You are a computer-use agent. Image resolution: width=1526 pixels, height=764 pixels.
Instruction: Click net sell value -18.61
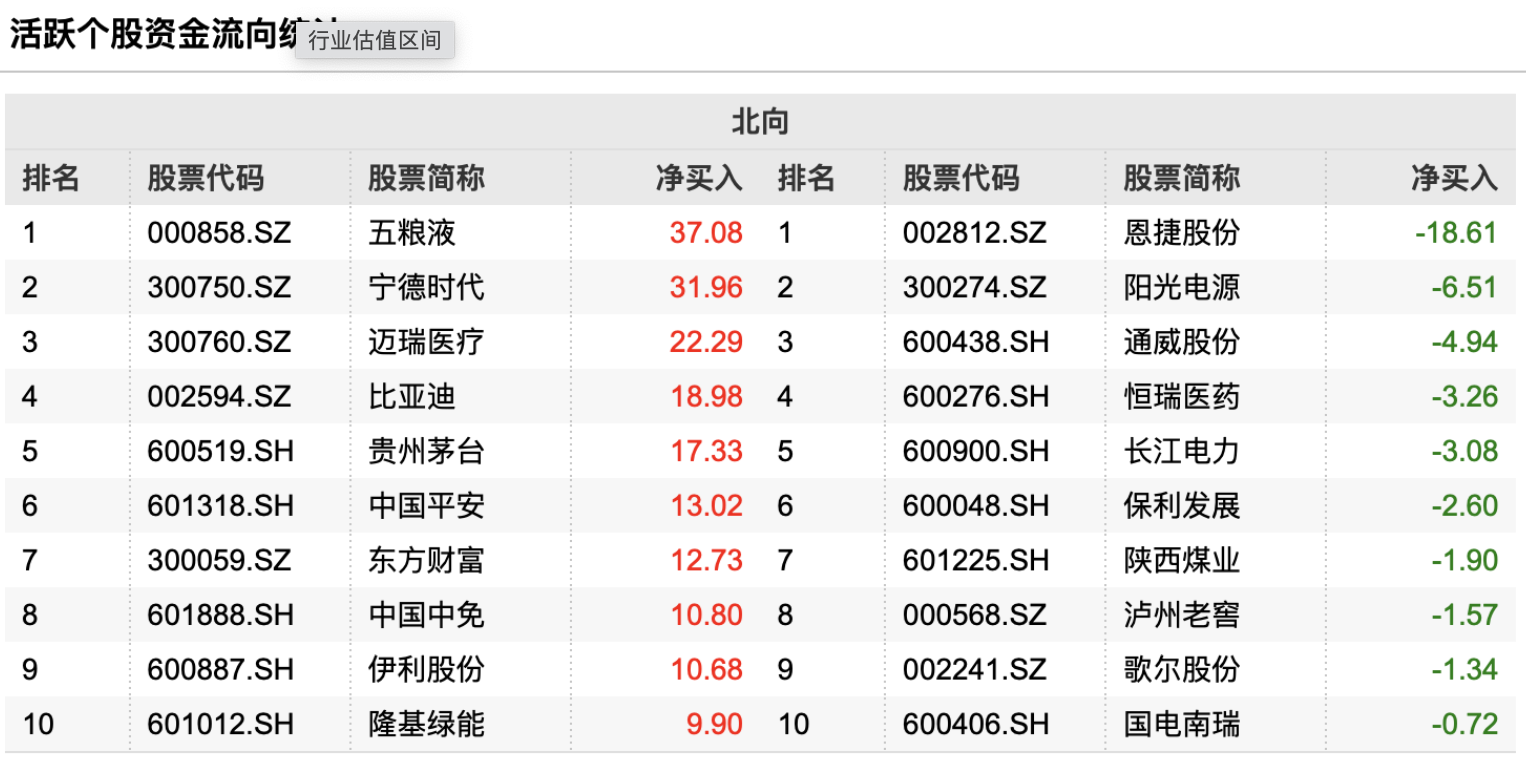[1456, 233]
